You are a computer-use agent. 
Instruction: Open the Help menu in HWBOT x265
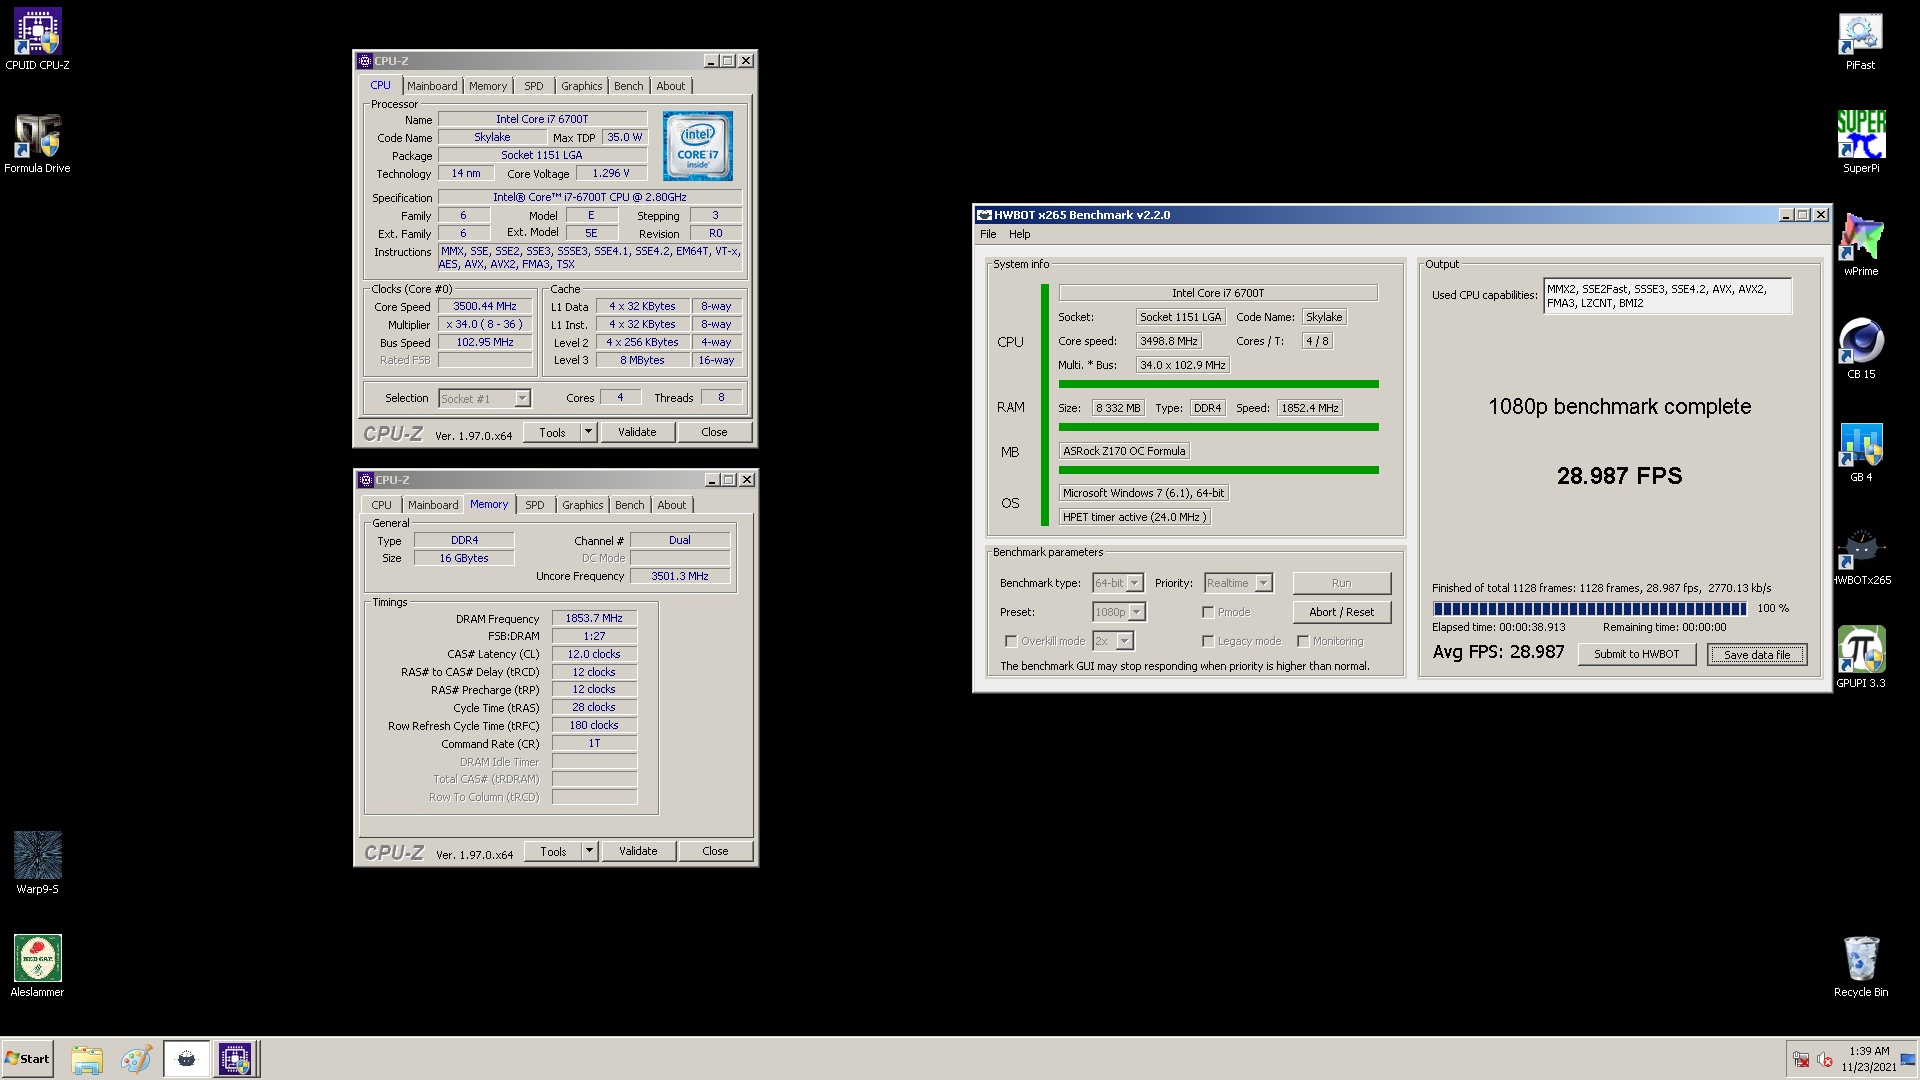pos(1019,234)
